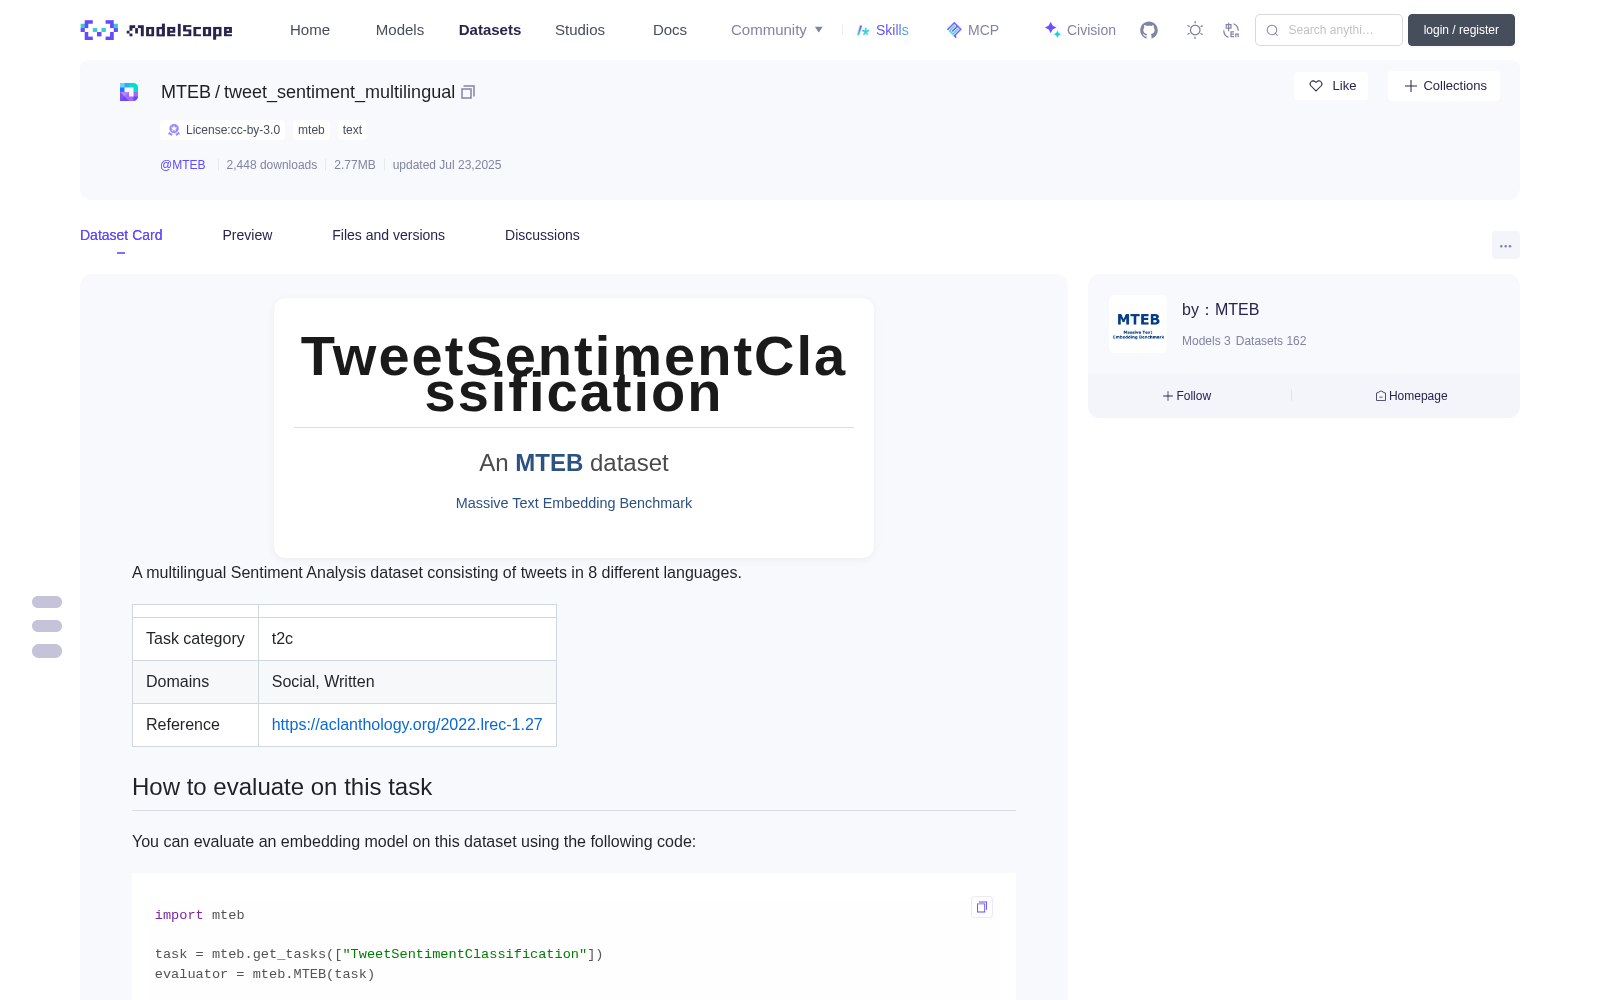Image resolution: width=1600 pixels, height=1000 pixels.
Task: Open the three-dots more options menu
Action: click(x=1505, y=245)
